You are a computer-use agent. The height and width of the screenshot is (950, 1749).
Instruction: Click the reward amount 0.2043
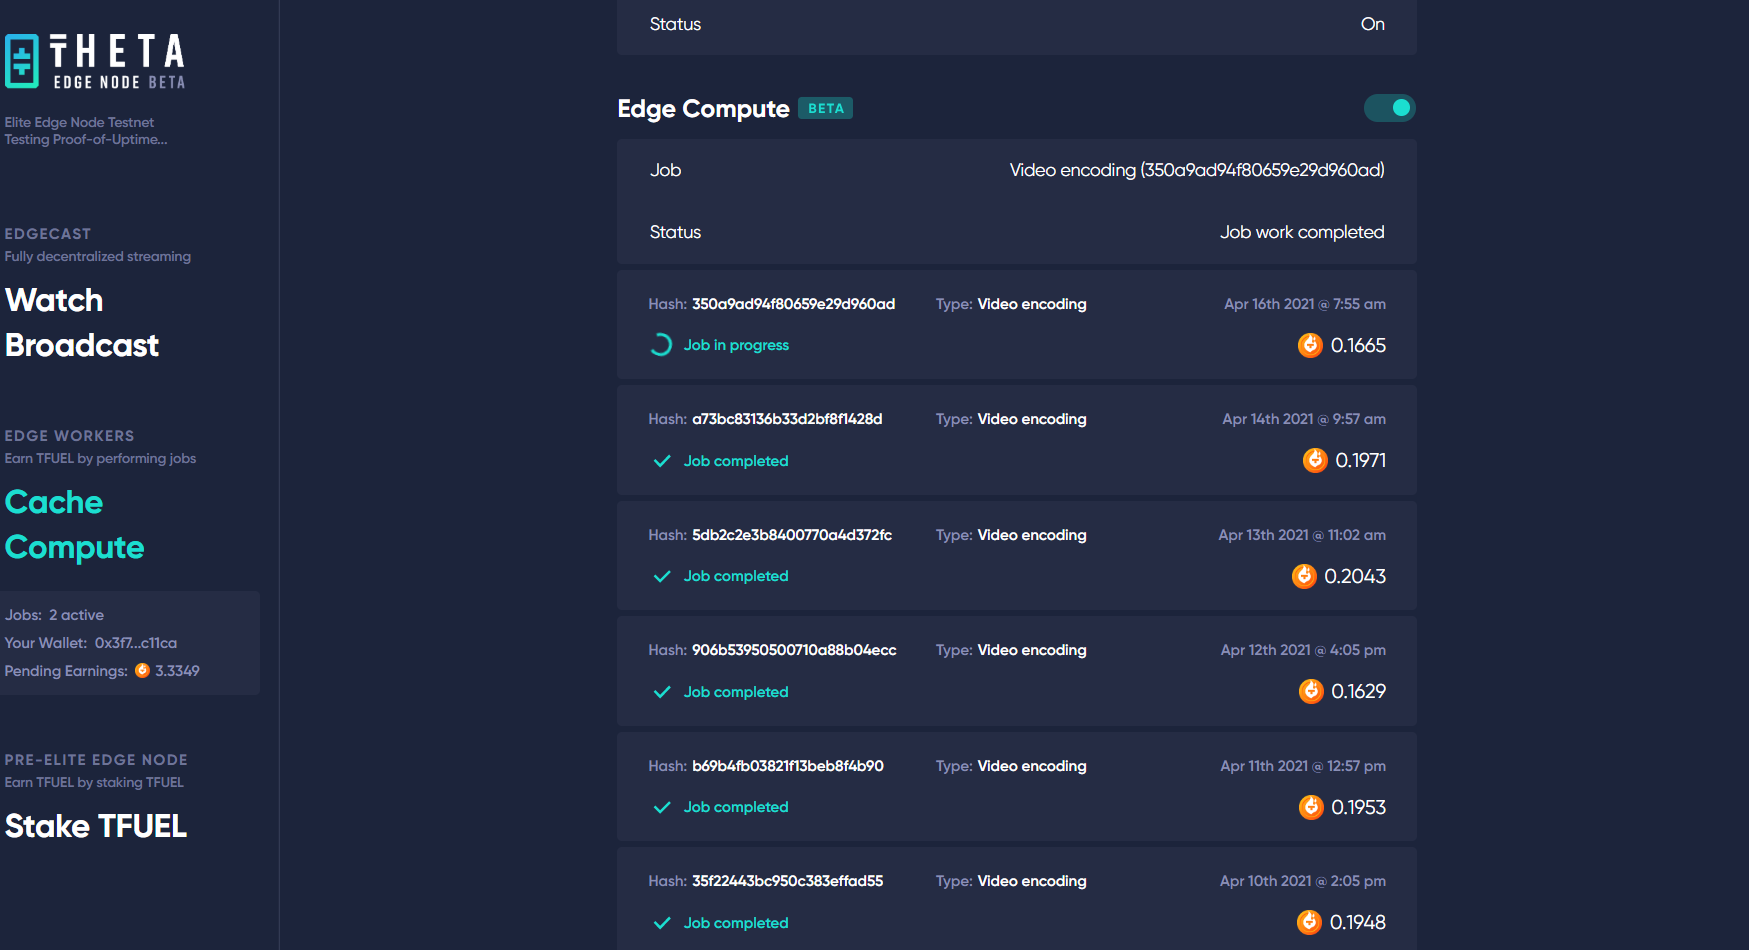coord(1355,576)
